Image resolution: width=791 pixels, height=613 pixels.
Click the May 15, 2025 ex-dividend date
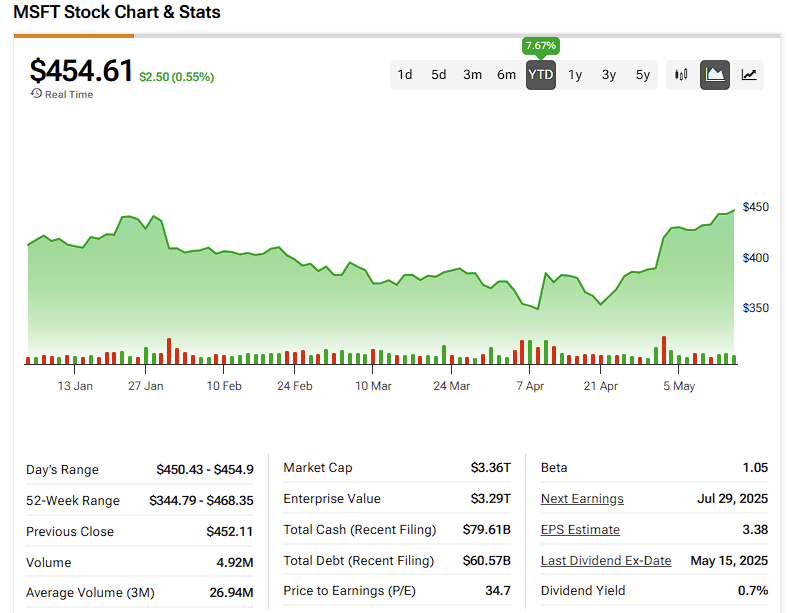[x=729, y=561]
